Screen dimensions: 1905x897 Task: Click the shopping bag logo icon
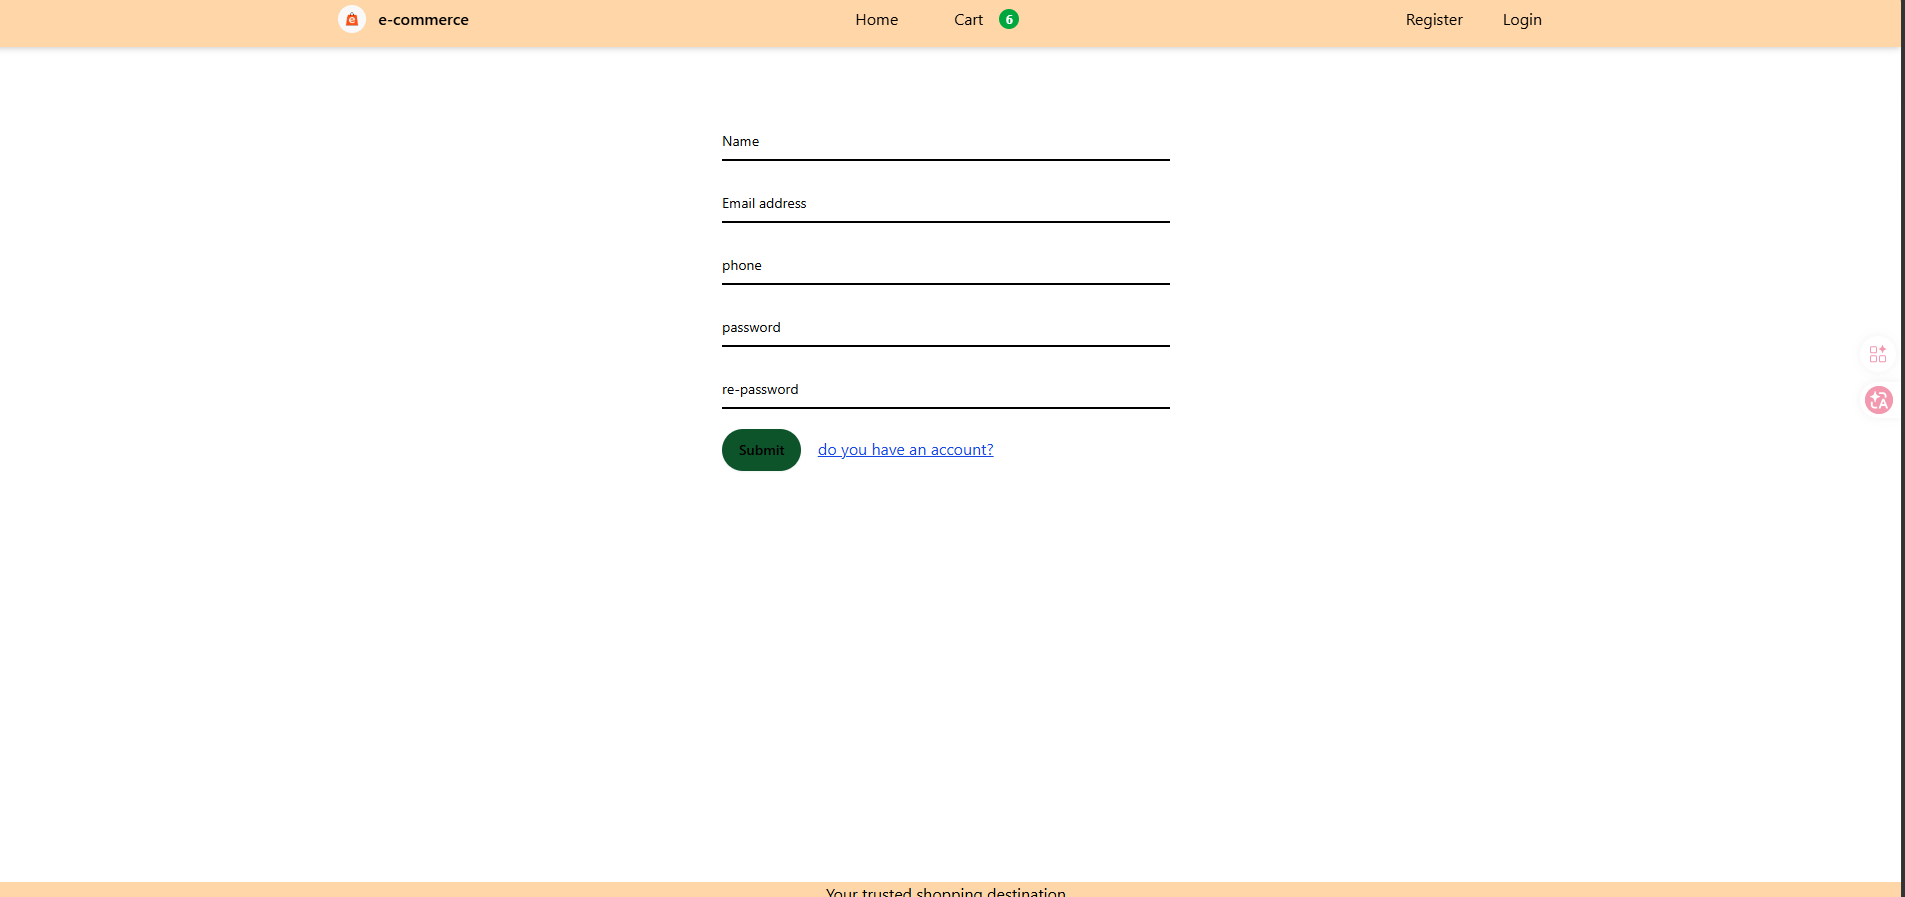(352, 19)
